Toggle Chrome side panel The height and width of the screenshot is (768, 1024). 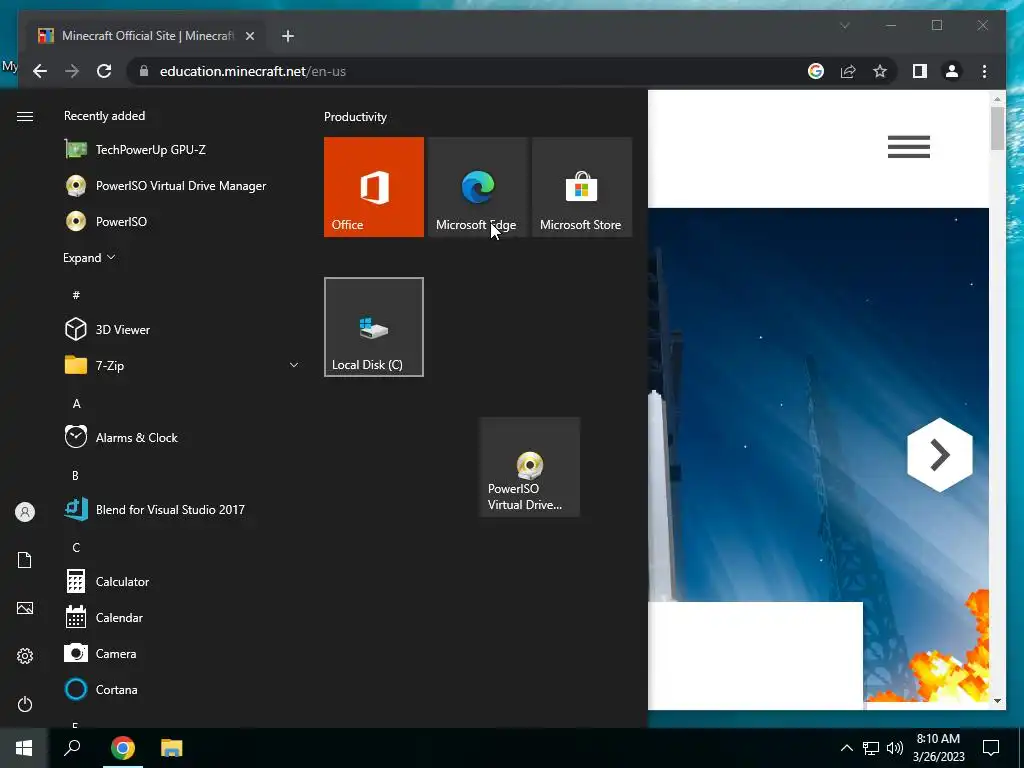coord(920,71)
